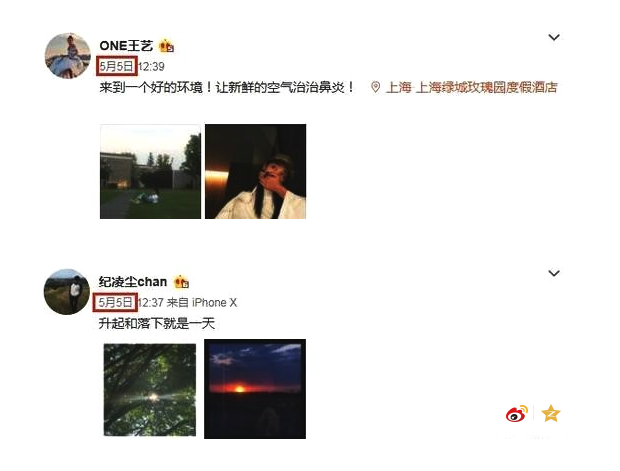Click the gold star icon

pyautogui.click(x=551, y=414)
